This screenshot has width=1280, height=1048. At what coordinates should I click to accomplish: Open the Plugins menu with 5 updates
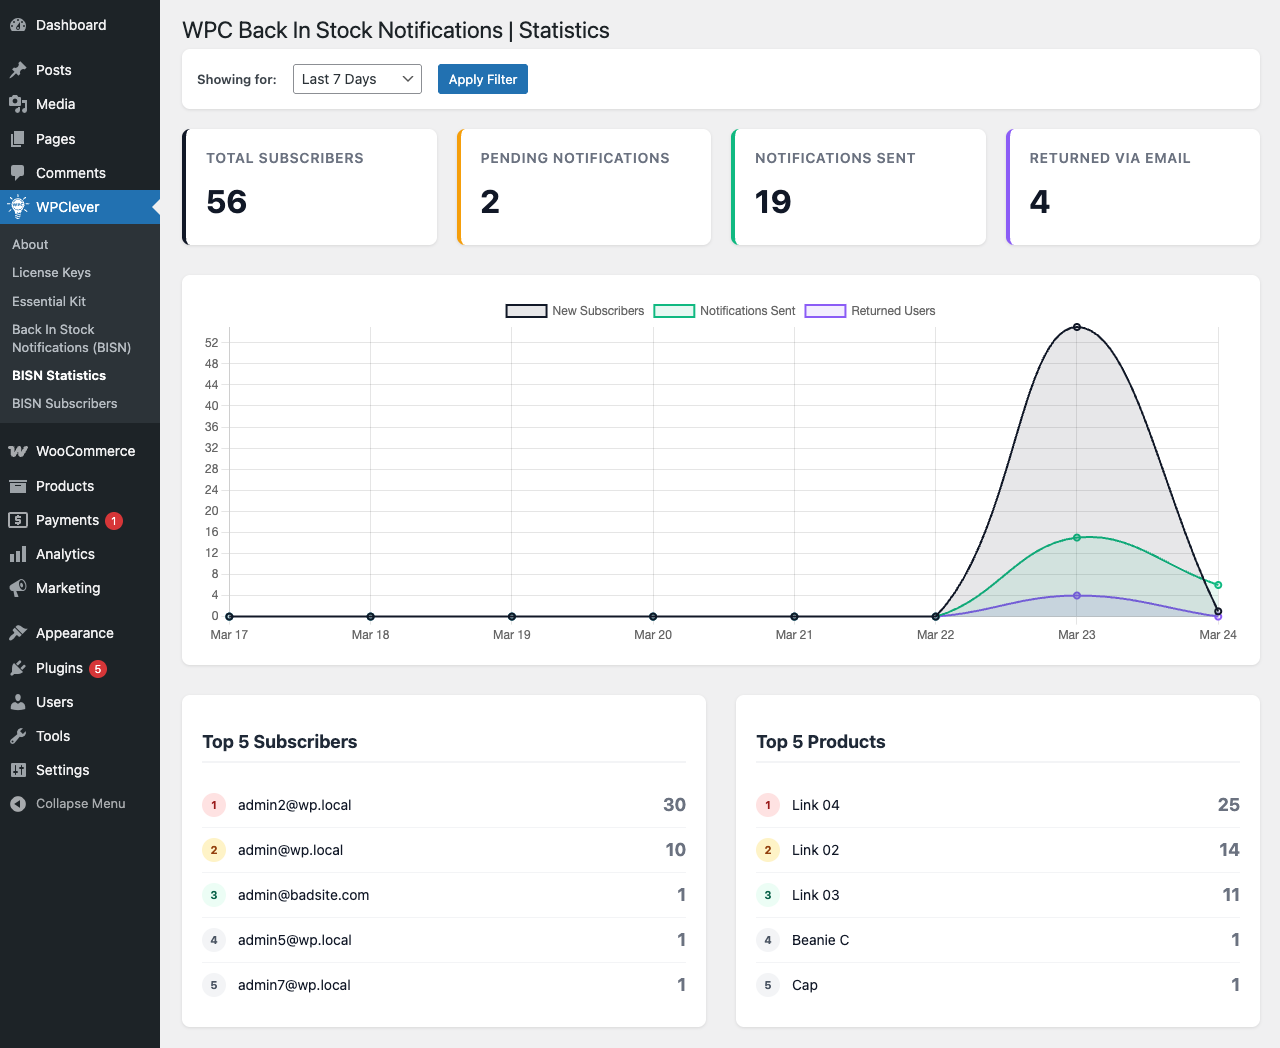59,668
